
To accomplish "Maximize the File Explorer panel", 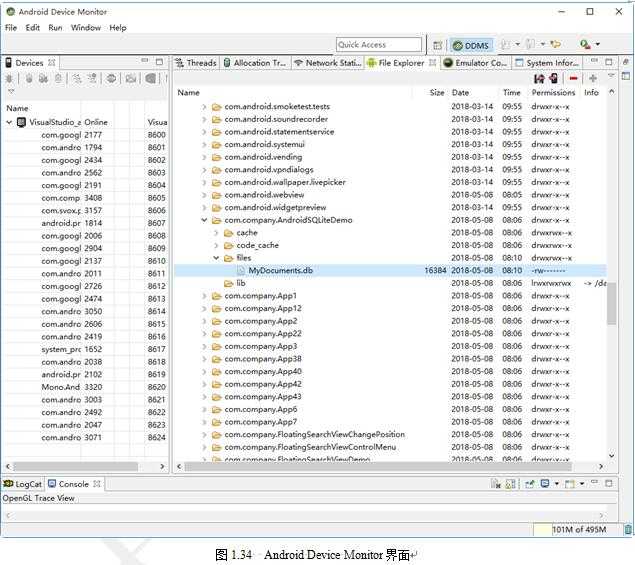I will pyautogui.click(x=609, y=62).
